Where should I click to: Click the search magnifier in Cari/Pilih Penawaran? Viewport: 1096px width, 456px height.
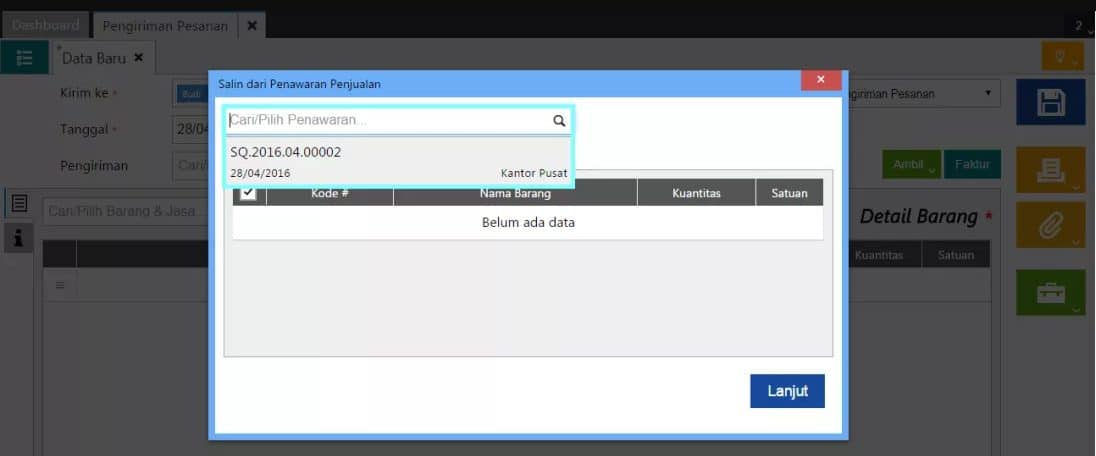(559, 120)
